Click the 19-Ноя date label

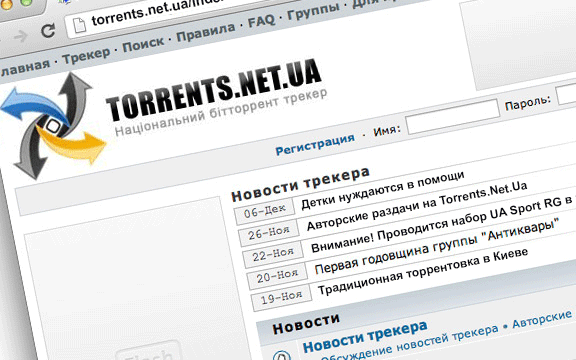pyautogui.click(x=281, y=297)
